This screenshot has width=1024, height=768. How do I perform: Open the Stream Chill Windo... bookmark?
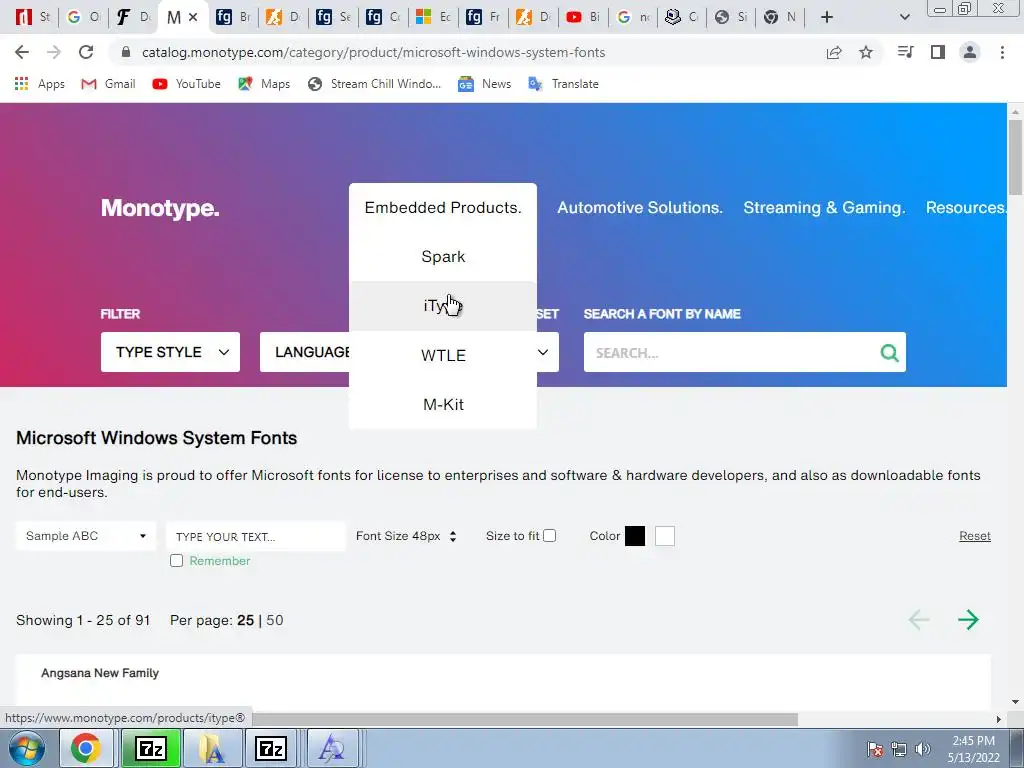point(374,84)
